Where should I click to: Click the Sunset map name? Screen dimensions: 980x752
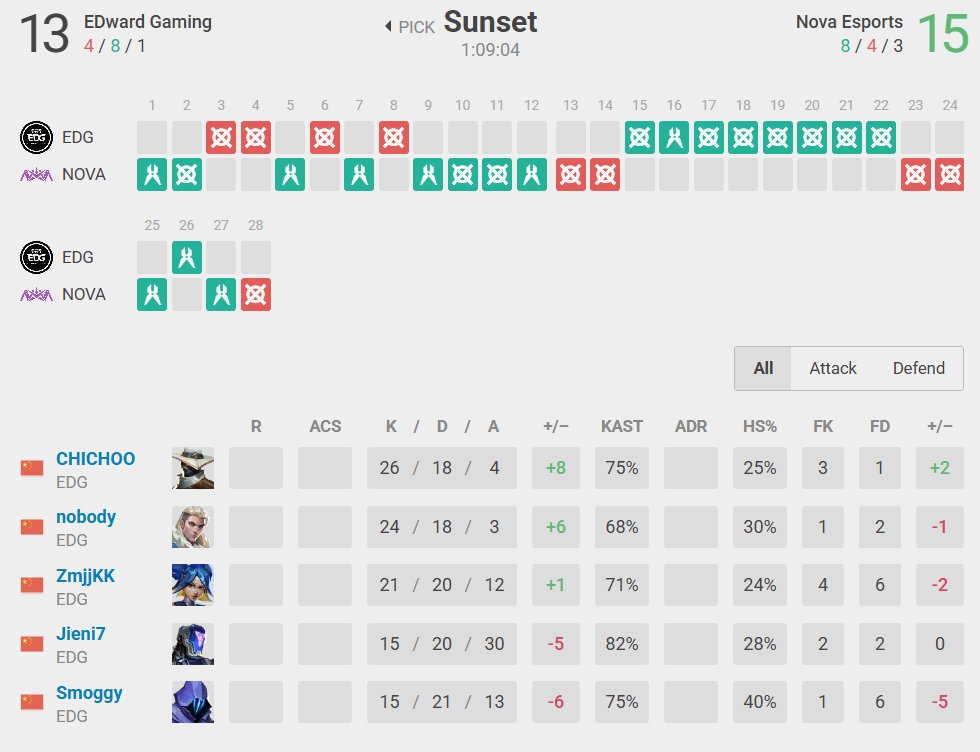click(x=491, y=22)
